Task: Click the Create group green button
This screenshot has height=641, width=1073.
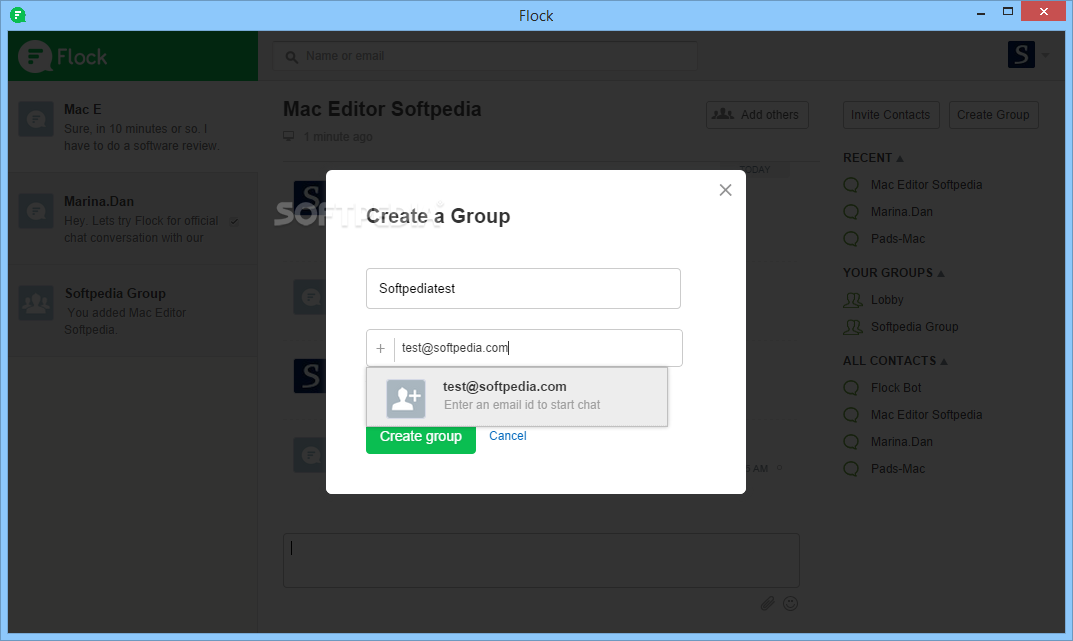Action: tap(421, 438)
